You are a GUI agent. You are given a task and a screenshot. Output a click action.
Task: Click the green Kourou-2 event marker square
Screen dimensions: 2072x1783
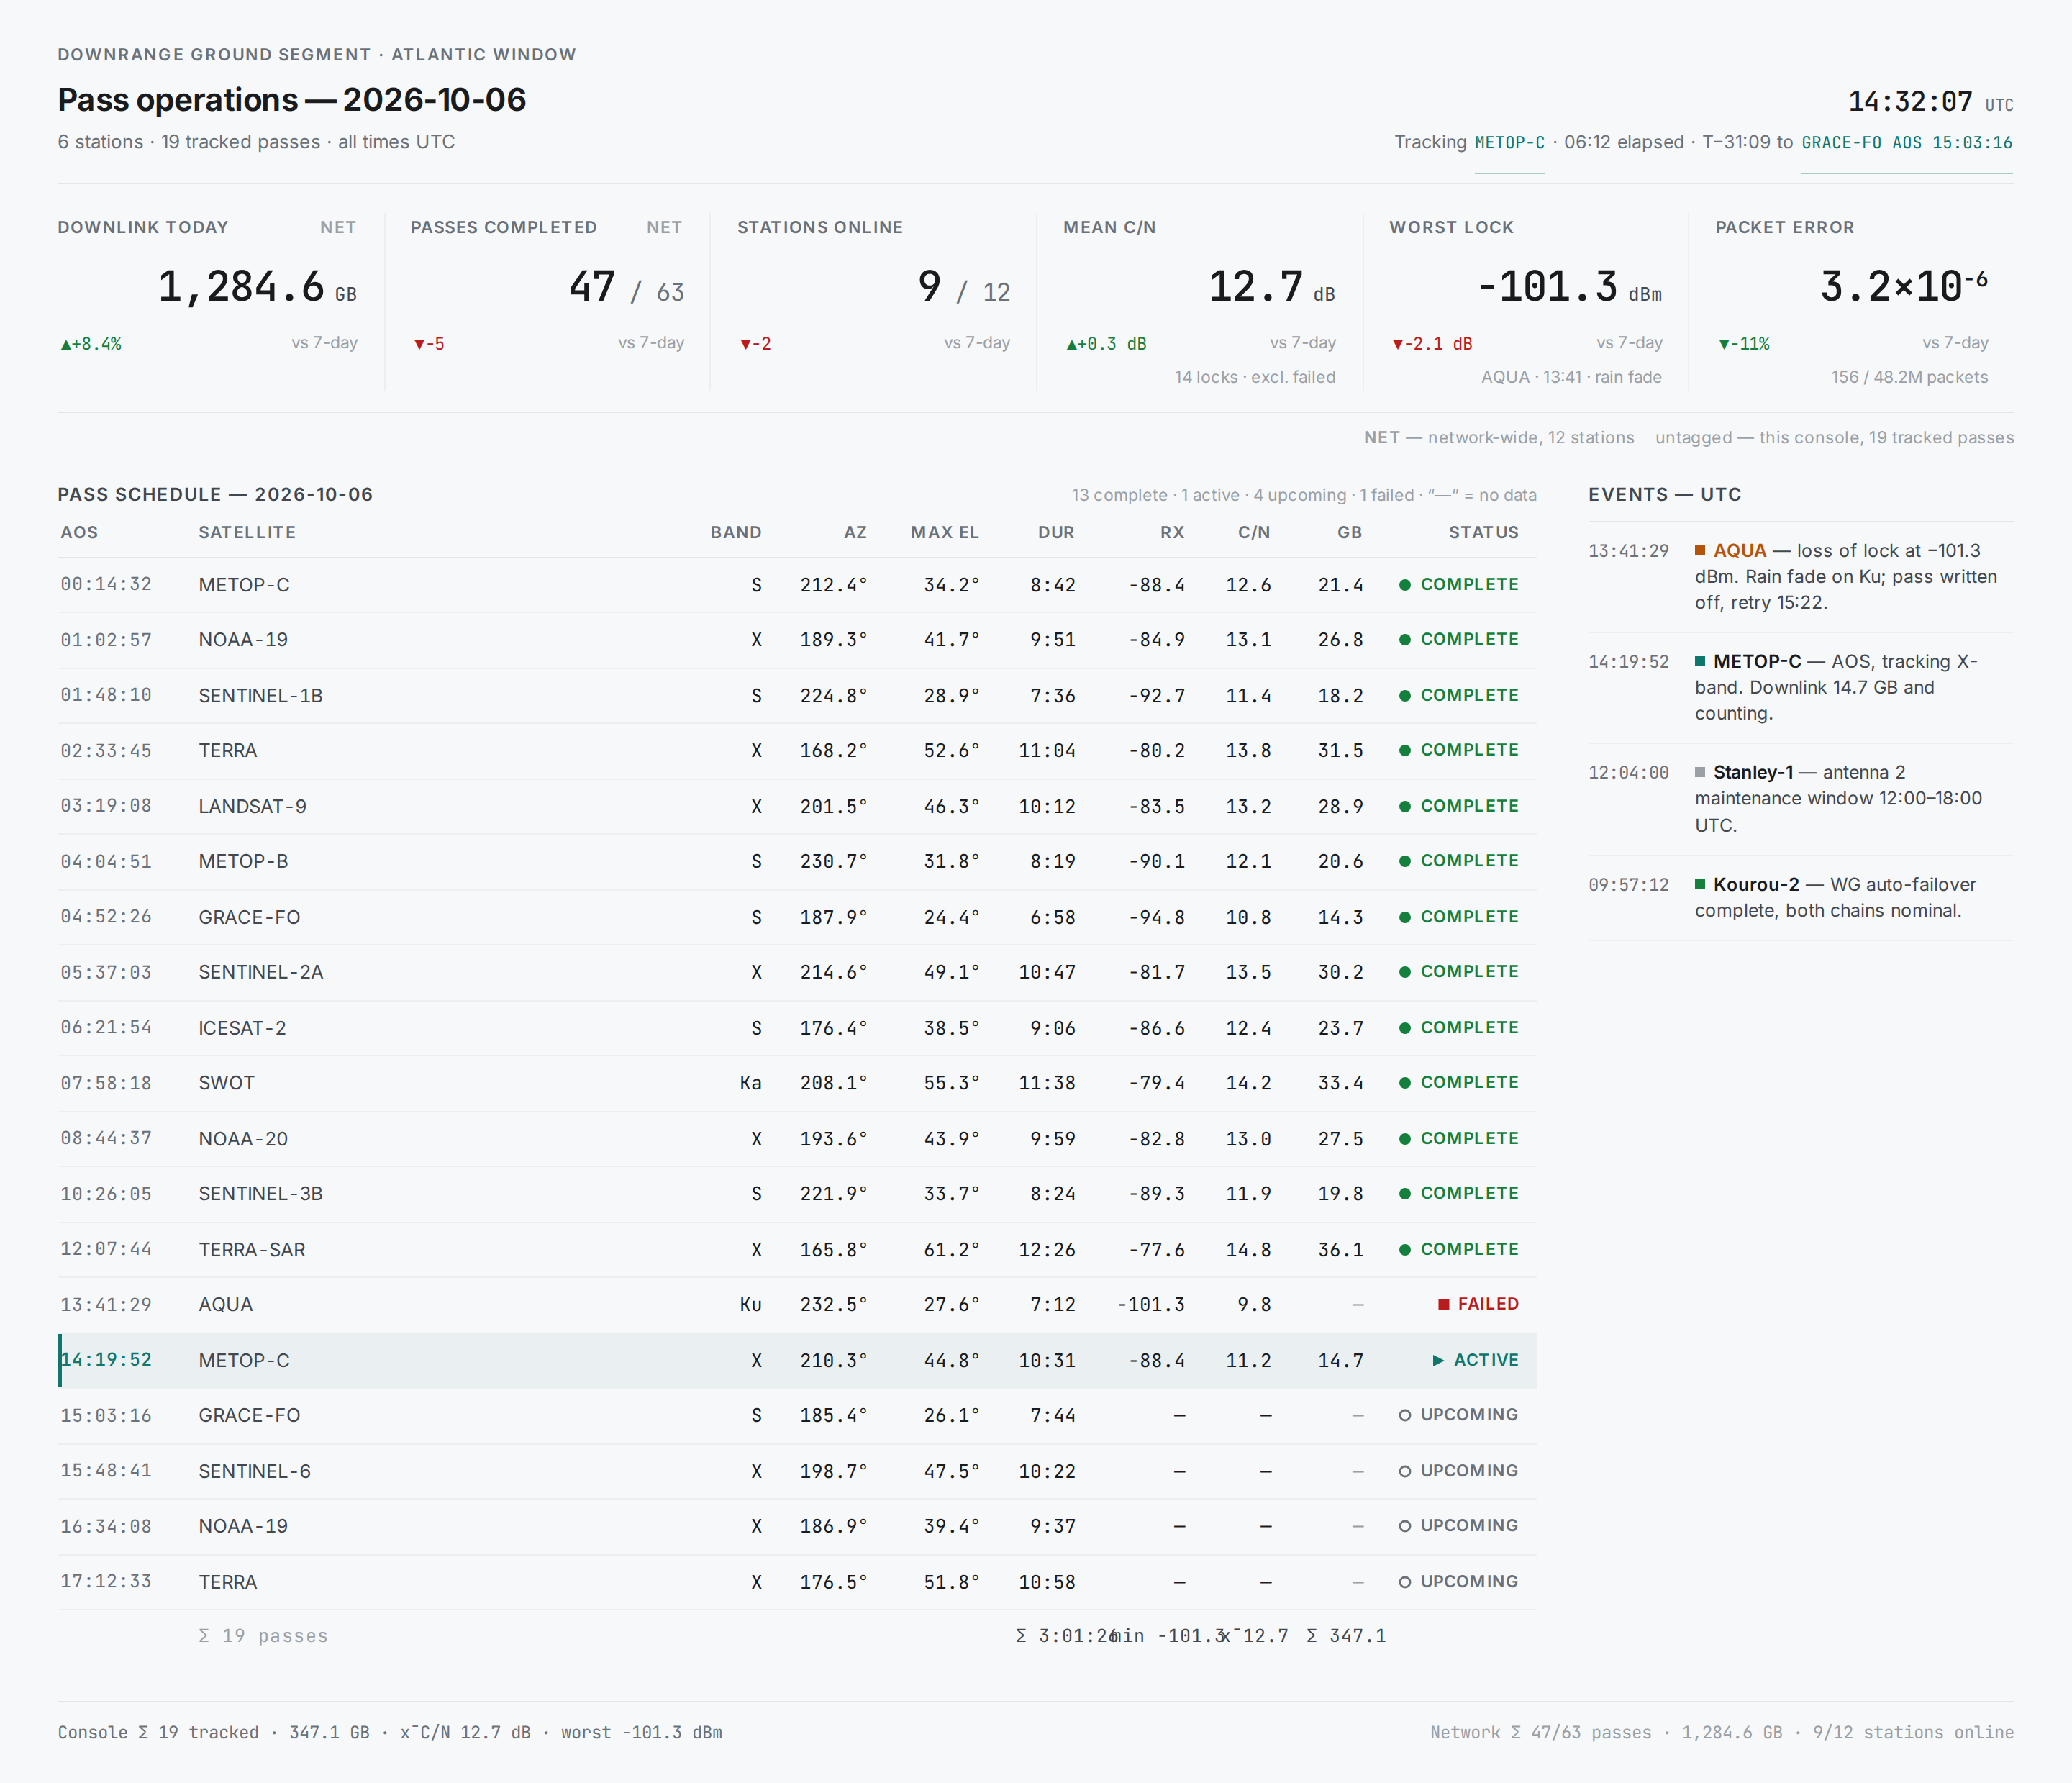[x=1700, y=885]
